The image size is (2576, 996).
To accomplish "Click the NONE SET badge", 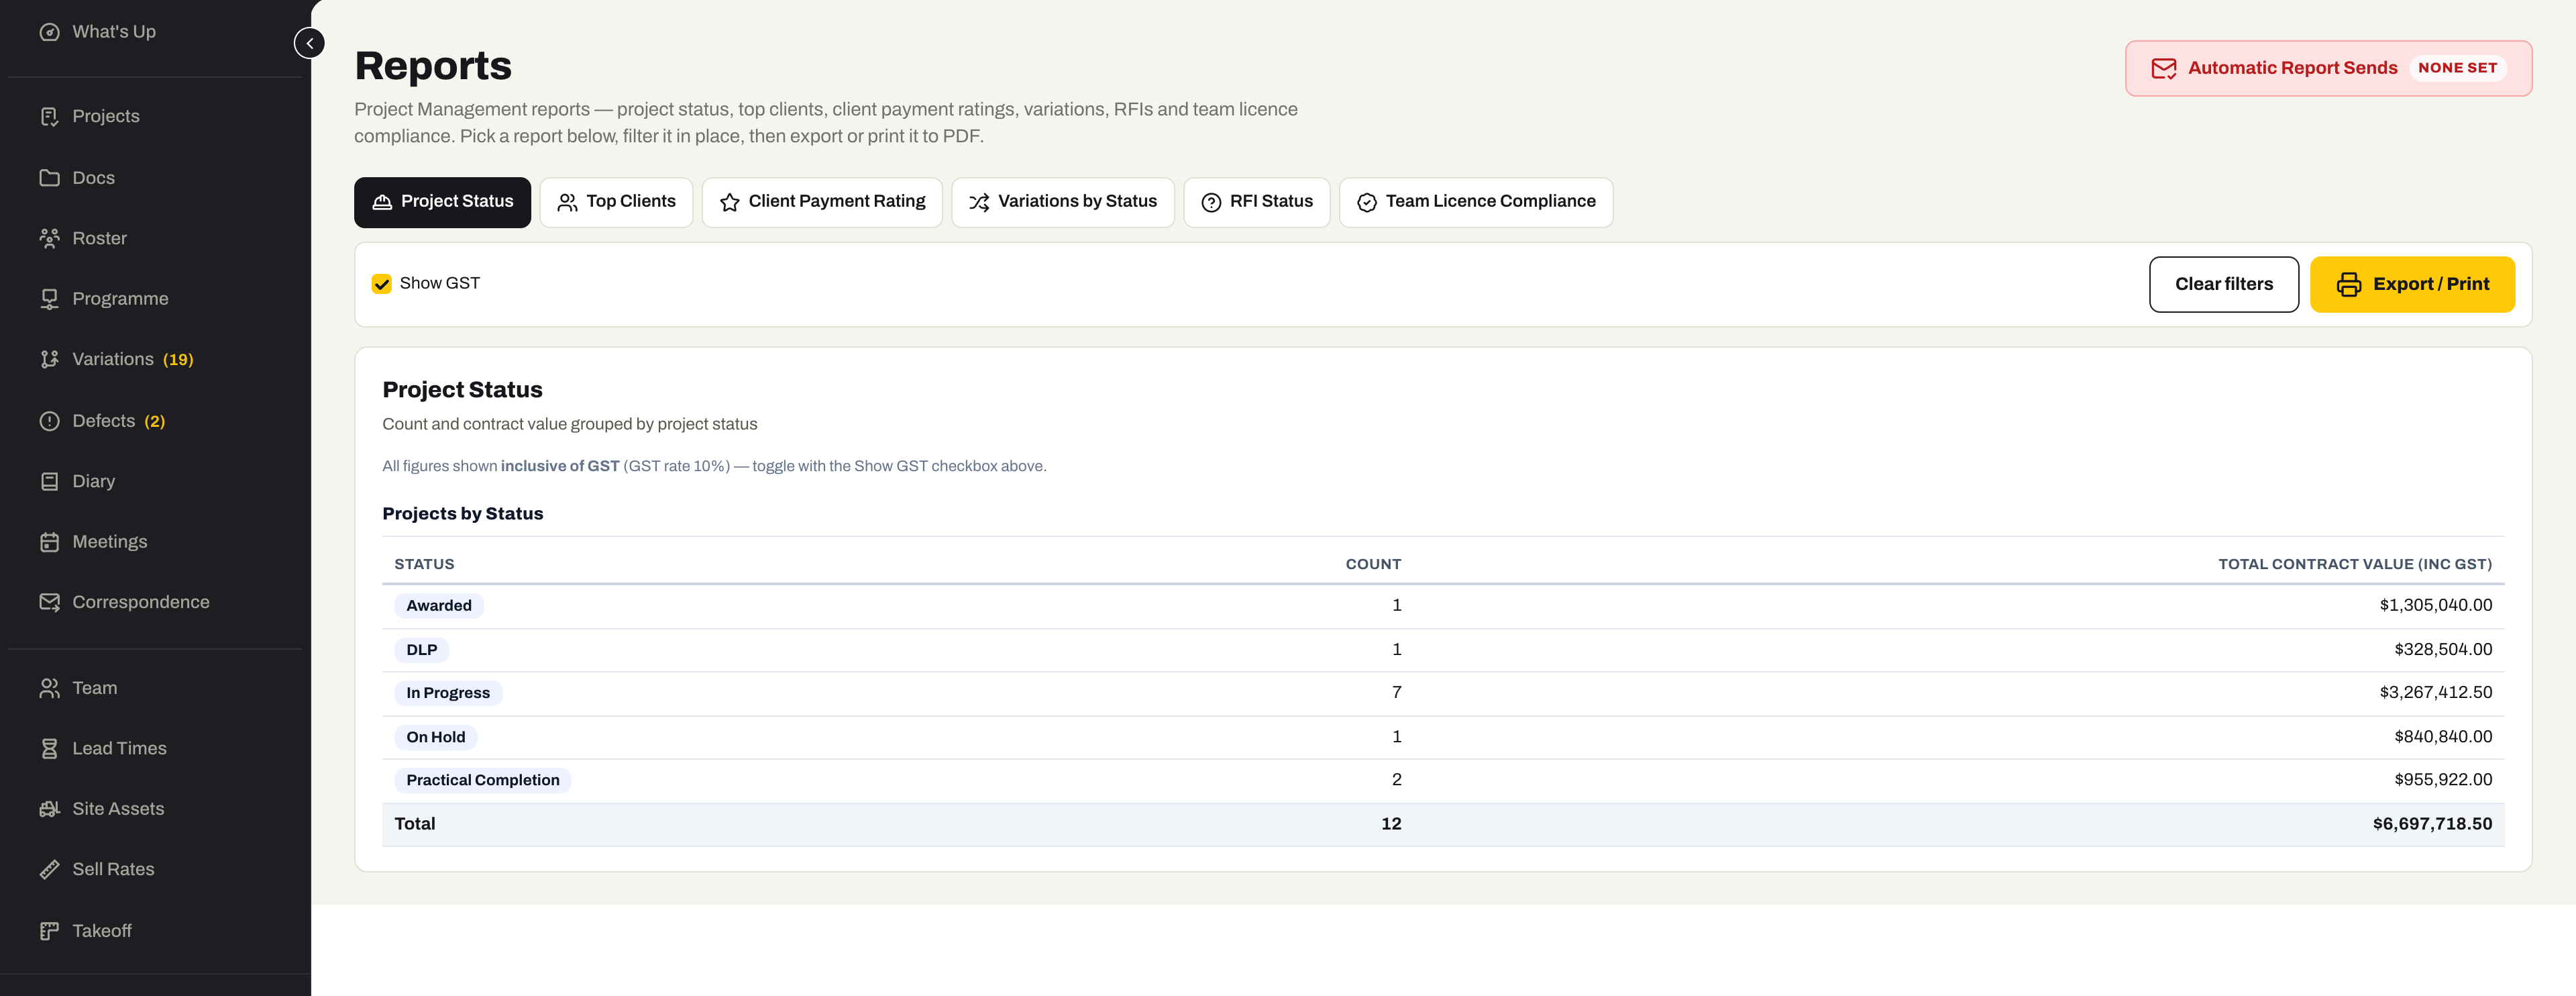I will pyautogui.click(x=2457, y=68).
